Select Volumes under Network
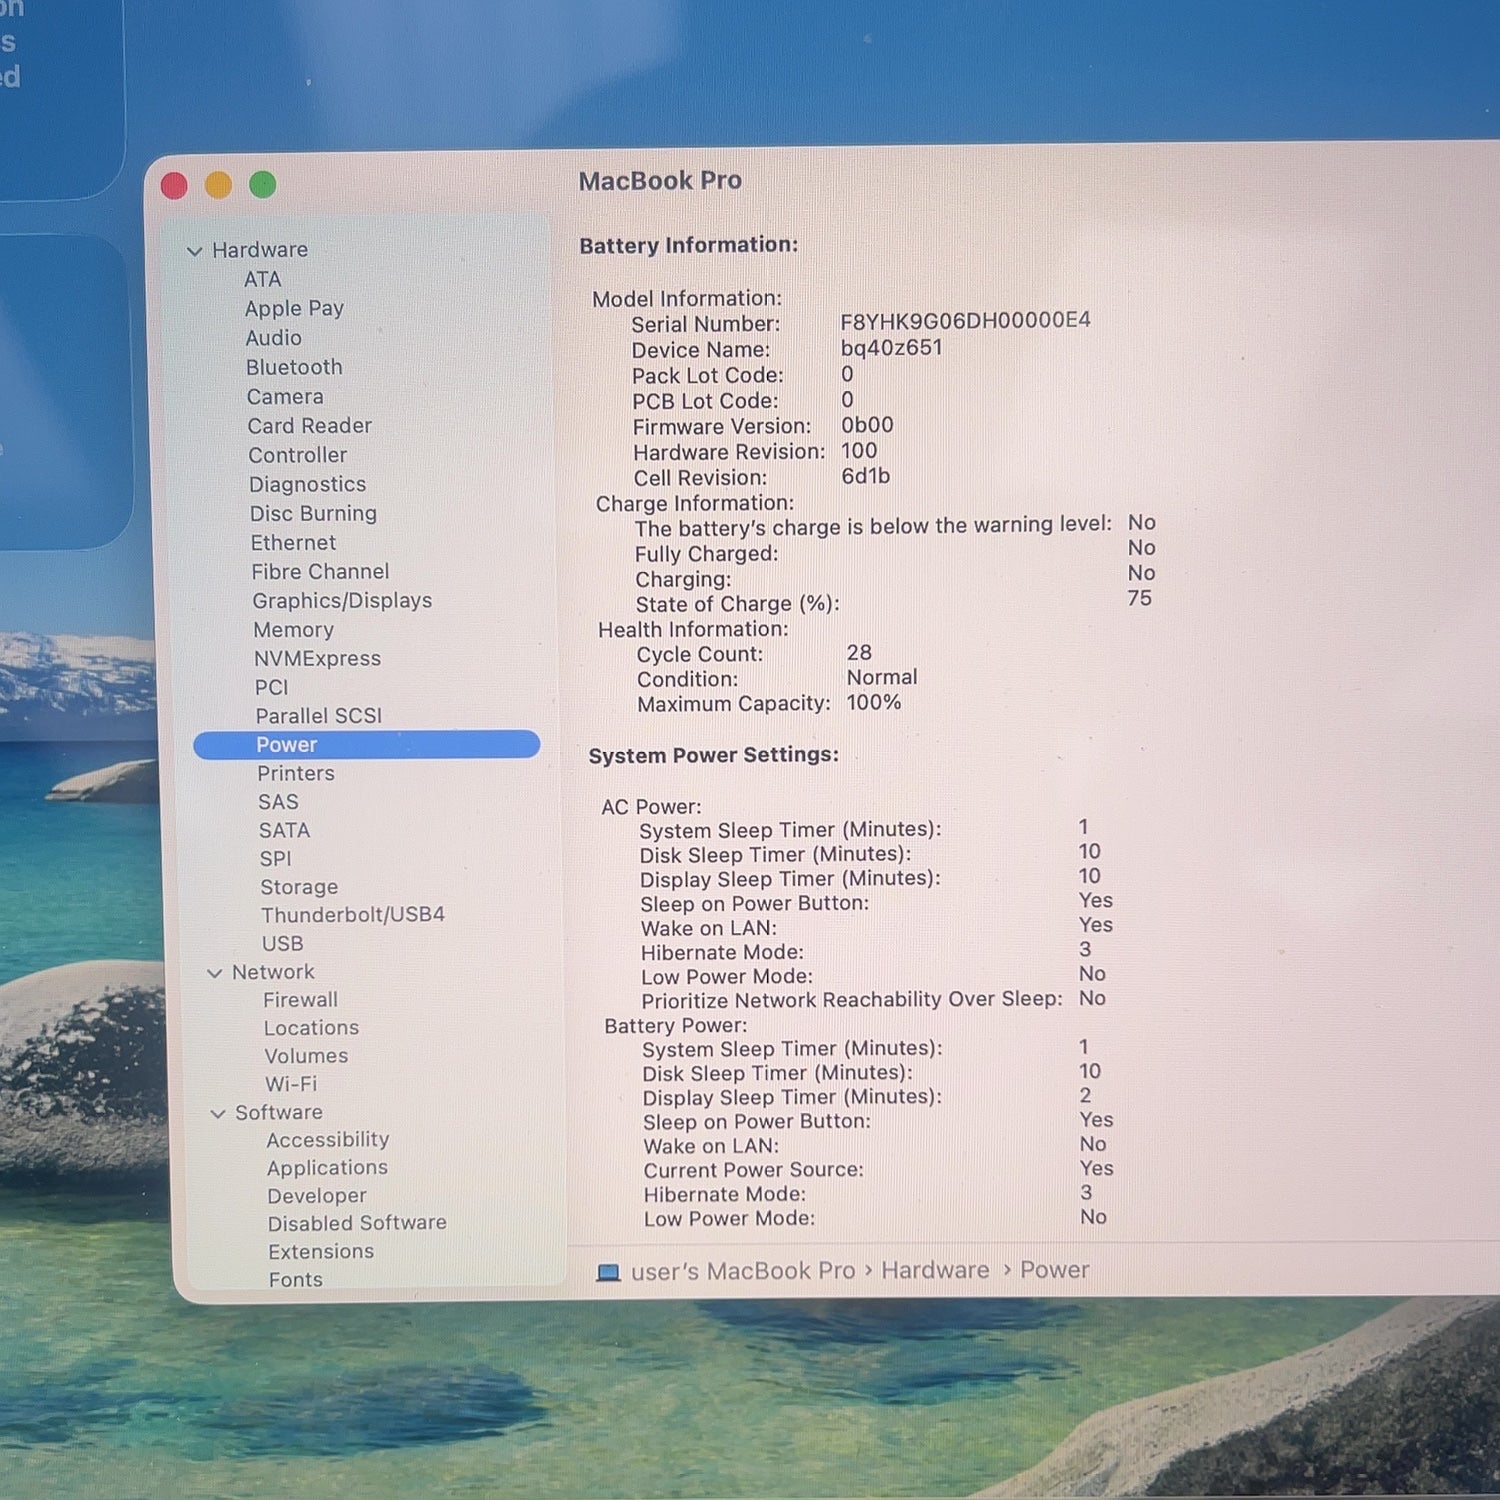The image size is (1500, 1500). [x=307, y=1056]
